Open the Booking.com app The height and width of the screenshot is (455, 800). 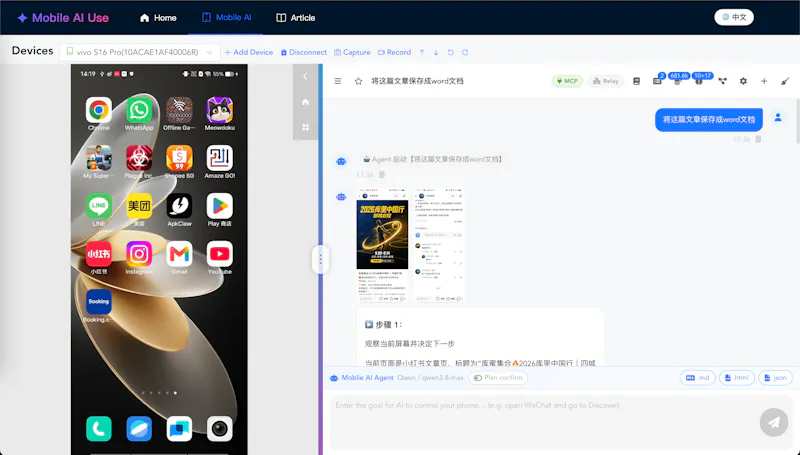coord(98,301)
